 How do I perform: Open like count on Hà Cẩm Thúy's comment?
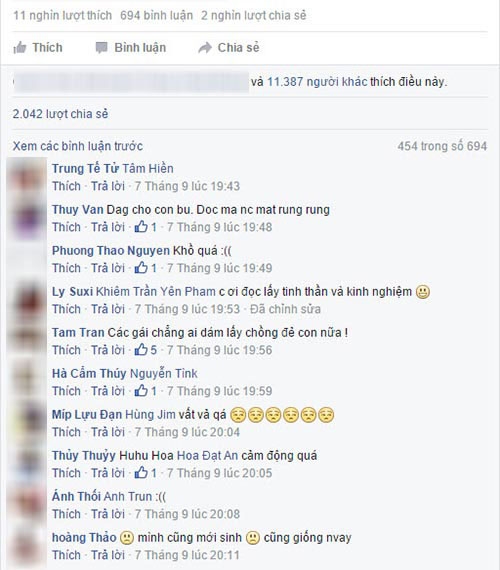145,391
